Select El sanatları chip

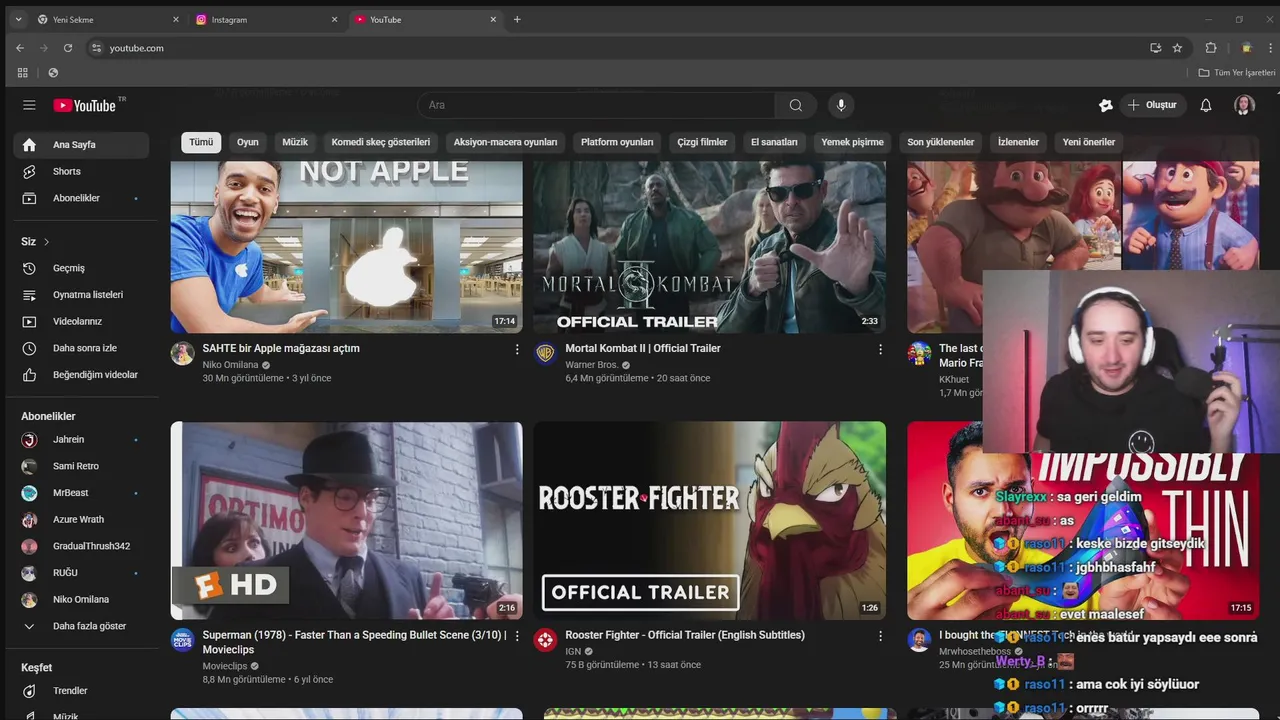[774, 142]
